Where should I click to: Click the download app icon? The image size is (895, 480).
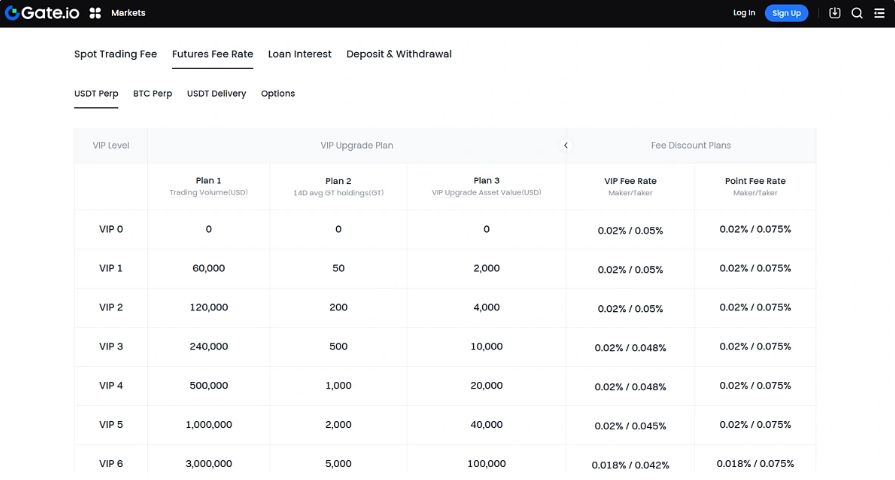pos(835,13)
